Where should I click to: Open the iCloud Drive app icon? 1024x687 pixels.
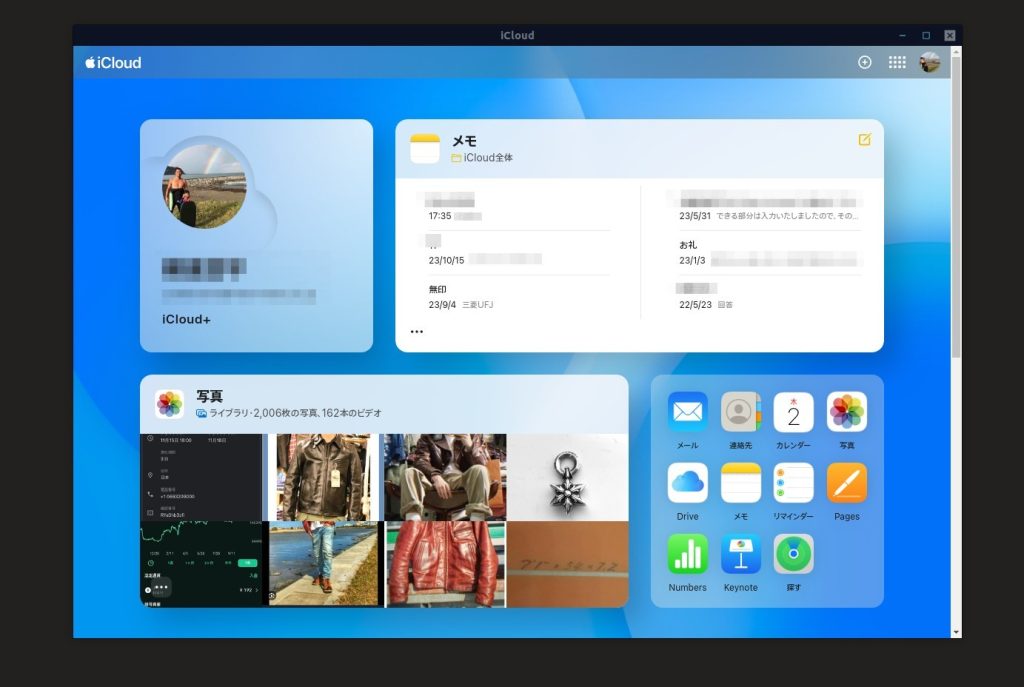pyautogui.click(x=687, y=483)
